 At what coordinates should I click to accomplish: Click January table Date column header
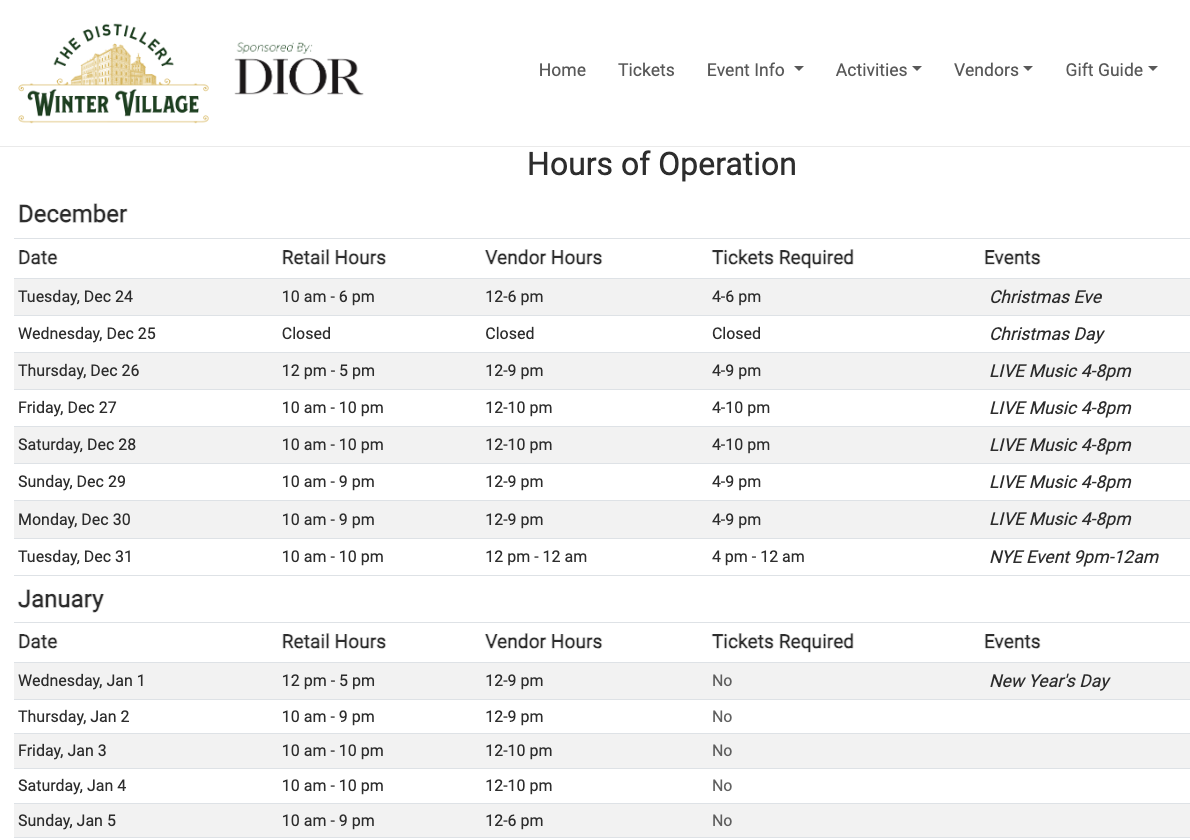pos(38,642)
